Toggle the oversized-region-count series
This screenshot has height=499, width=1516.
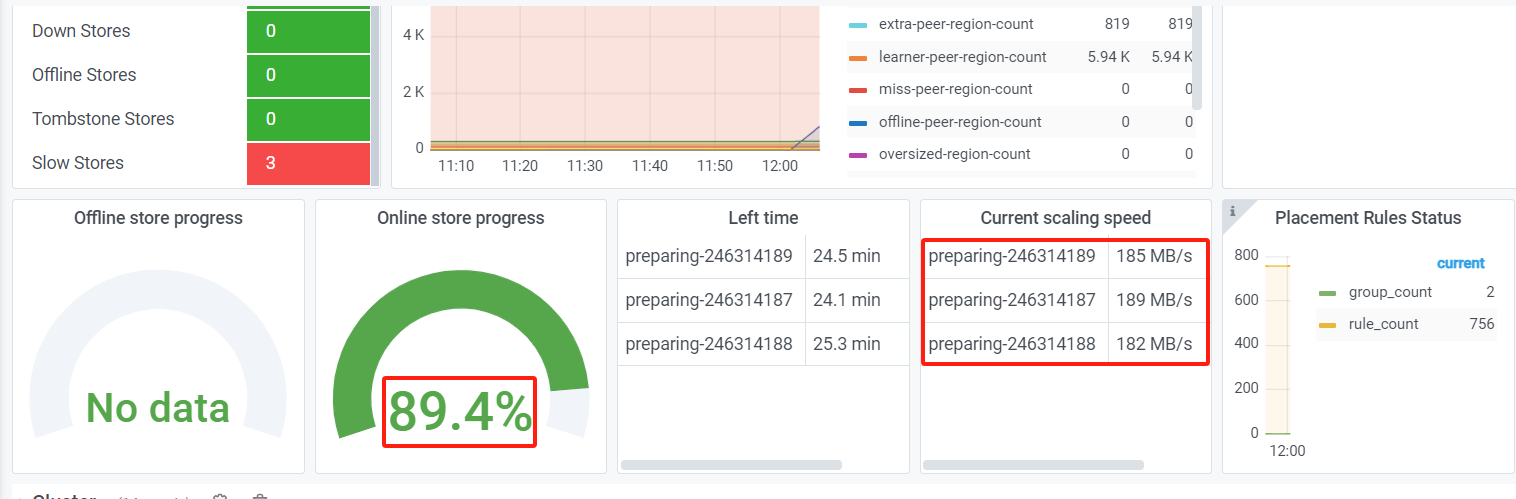click(955, 154)
